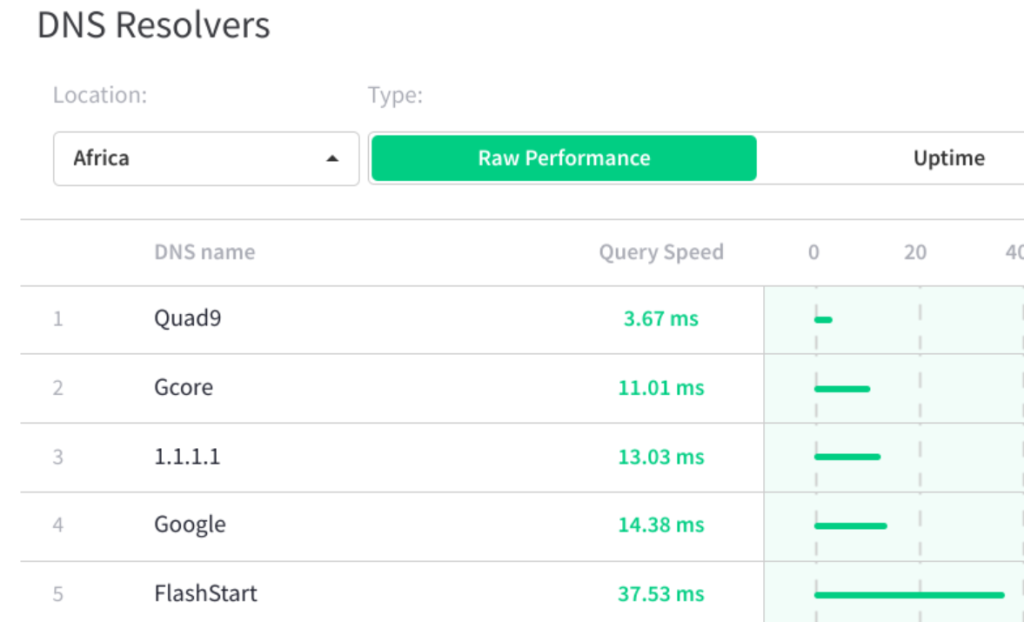Click the Google query speed bar
The image size is (1024, 622).
850,525
